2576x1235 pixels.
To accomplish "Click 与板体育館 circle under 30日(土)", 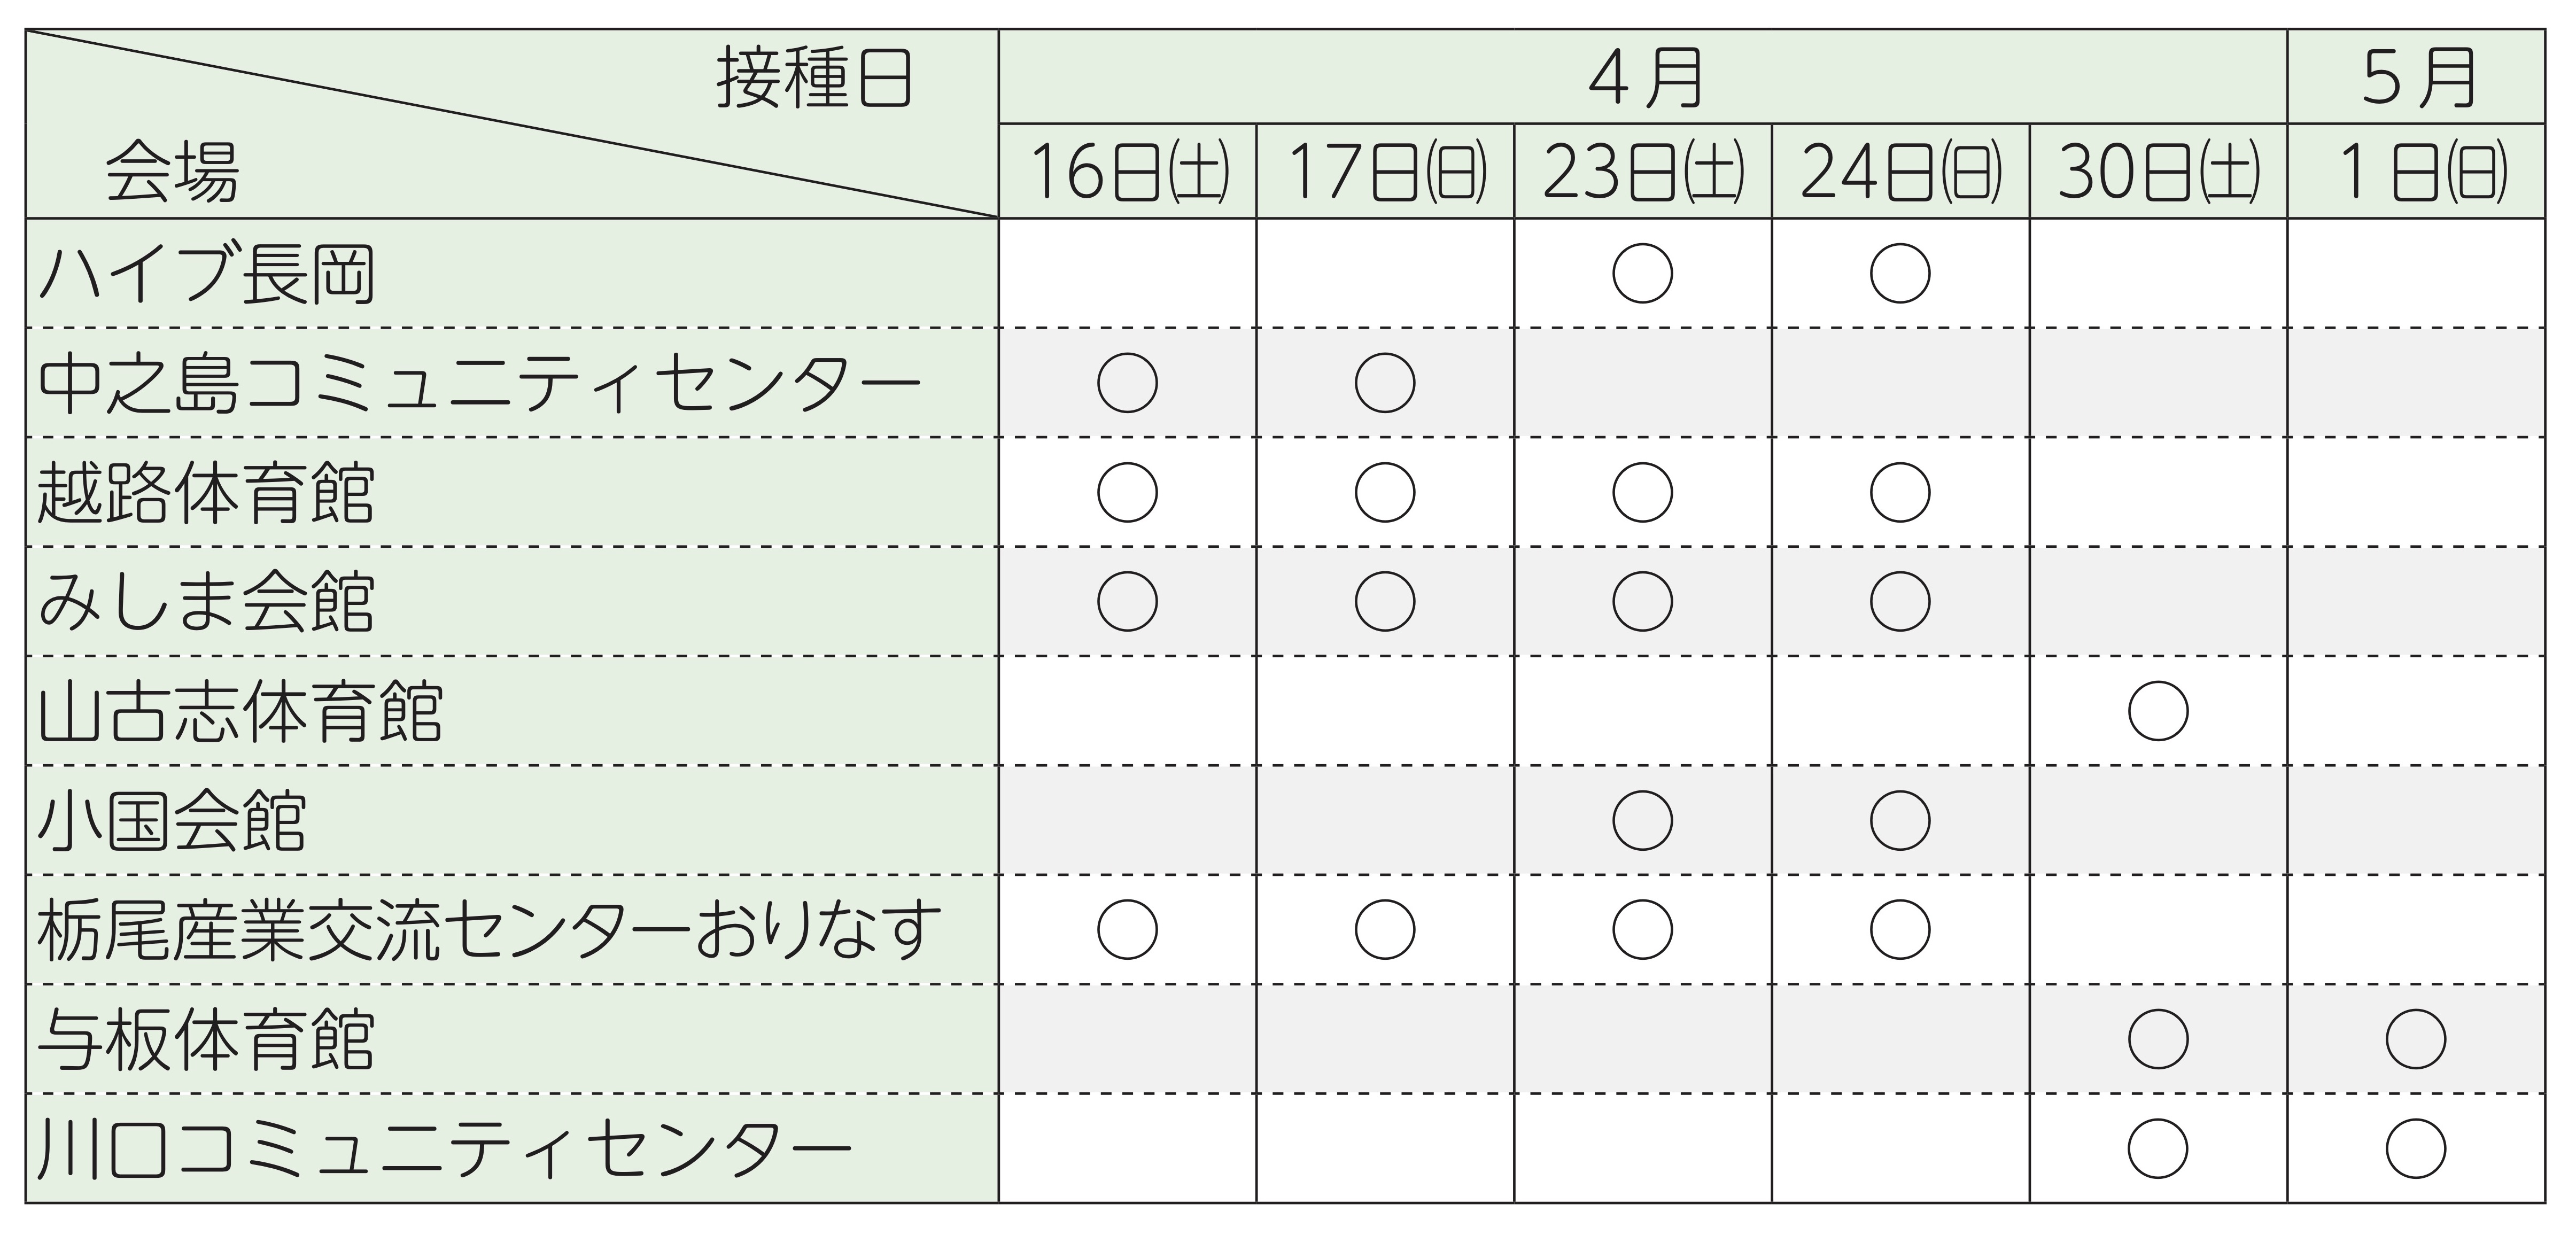I will [2158, 1039].
